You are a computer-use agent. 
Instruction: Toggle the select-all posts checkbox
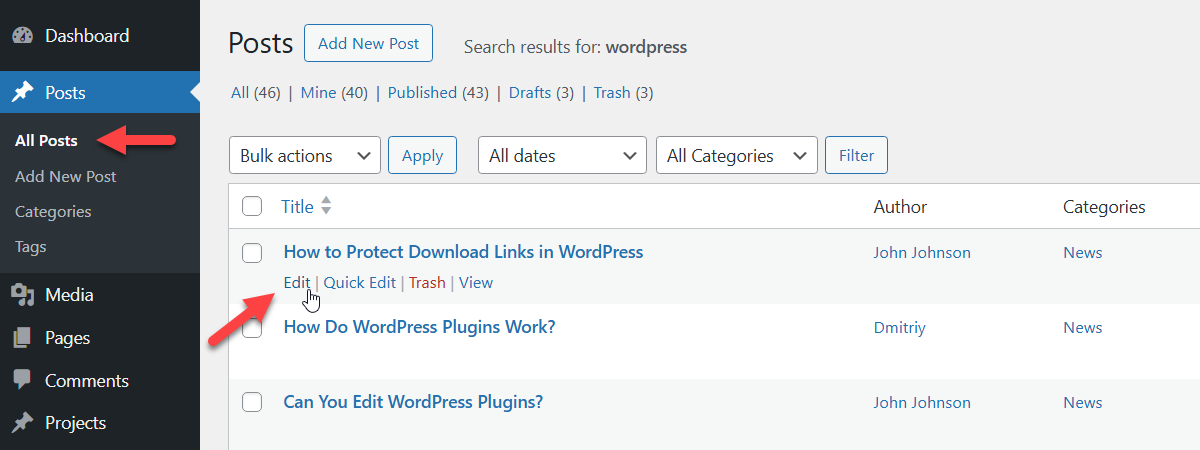click(x=252, y=207)
